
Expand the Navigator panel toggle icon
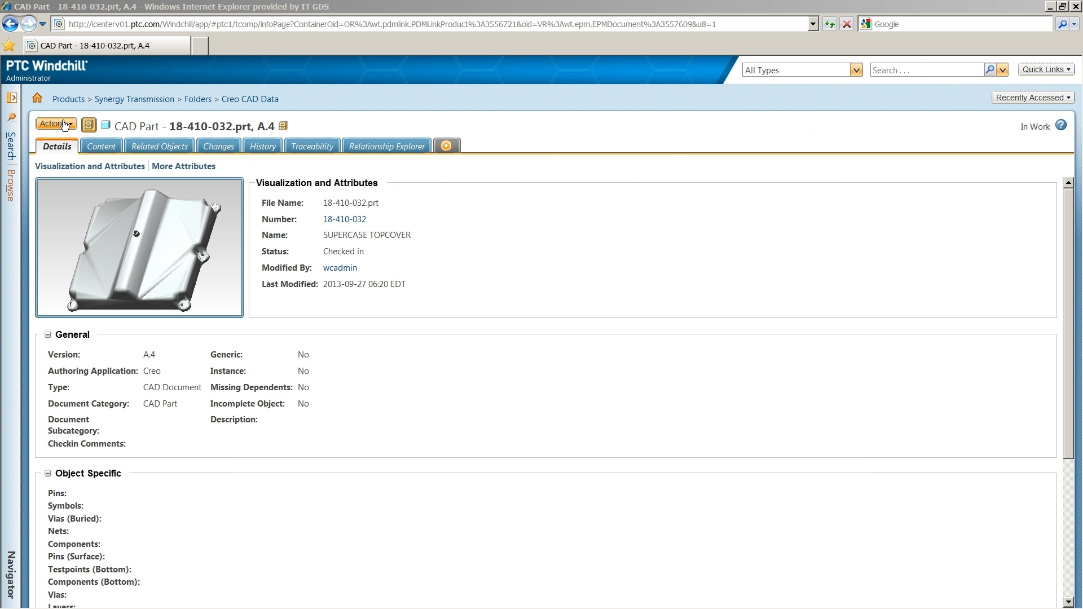coord(12,98)
